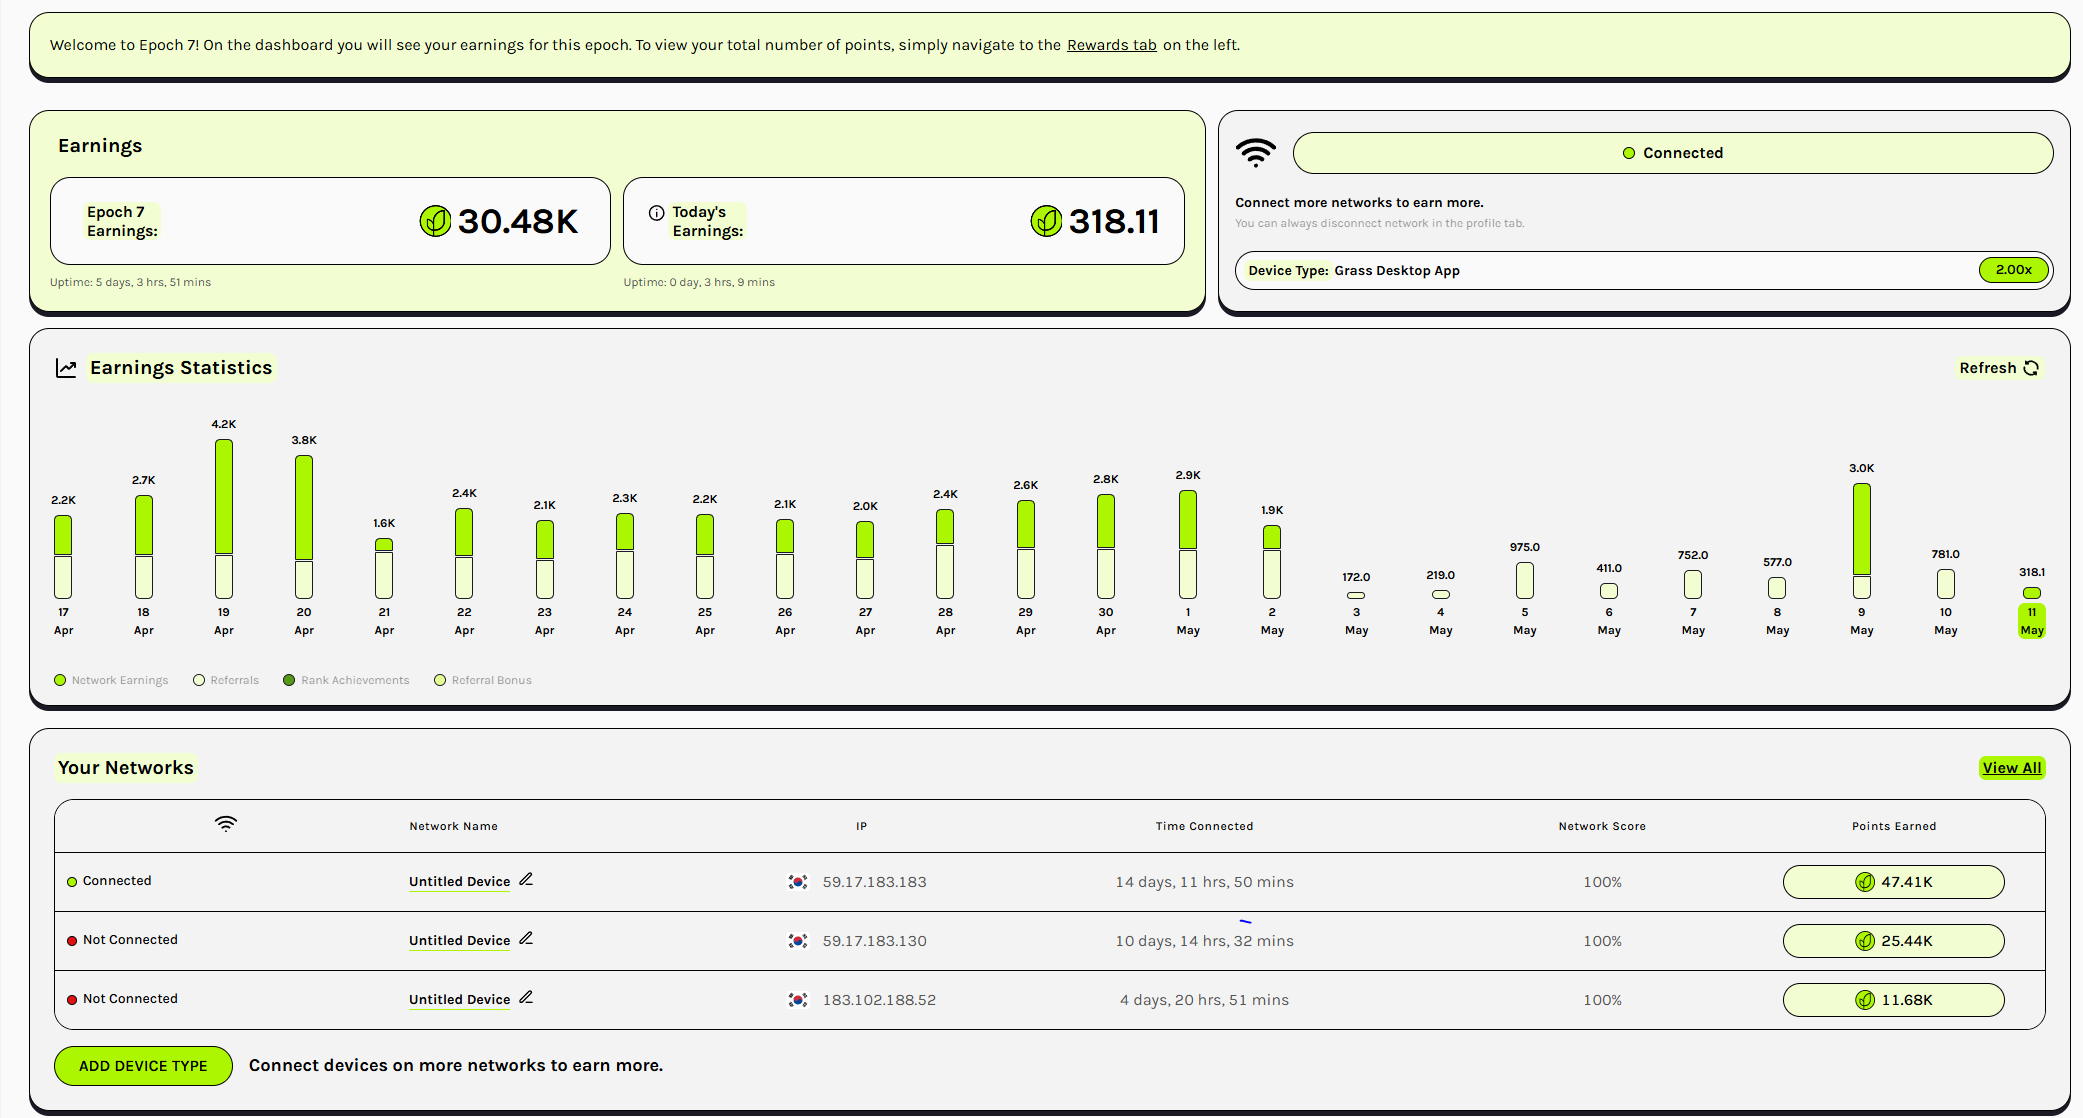
Task: Select the 9 May bar showing 3.0K
Action: pos(1862,541)
